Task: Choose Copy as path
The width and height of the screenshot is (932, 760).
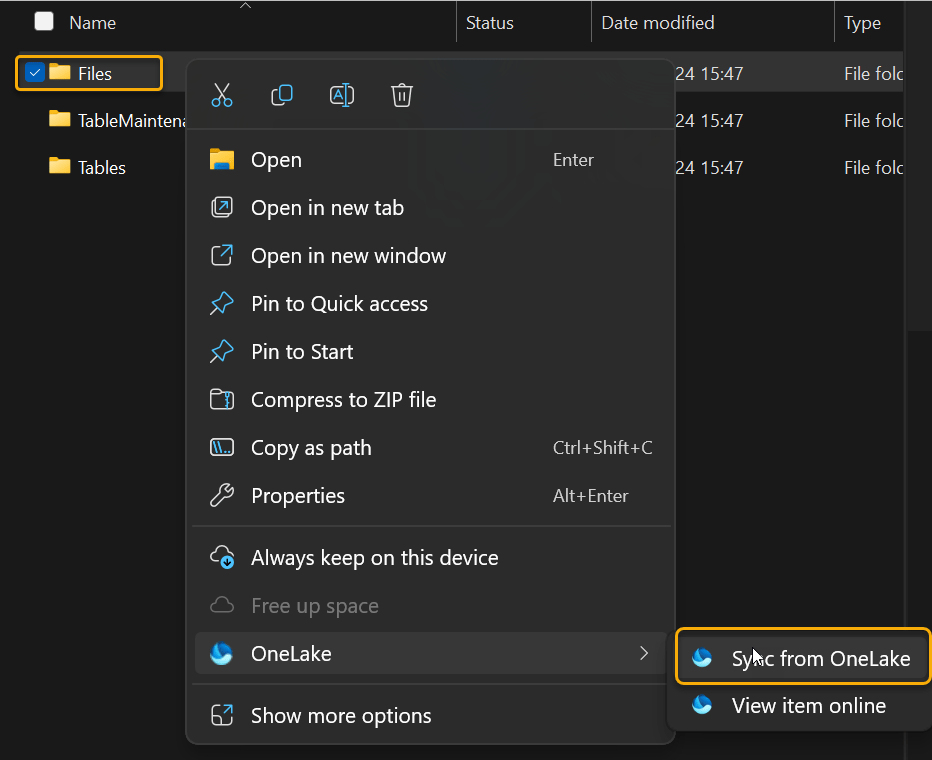Action: tap(310, 448)
